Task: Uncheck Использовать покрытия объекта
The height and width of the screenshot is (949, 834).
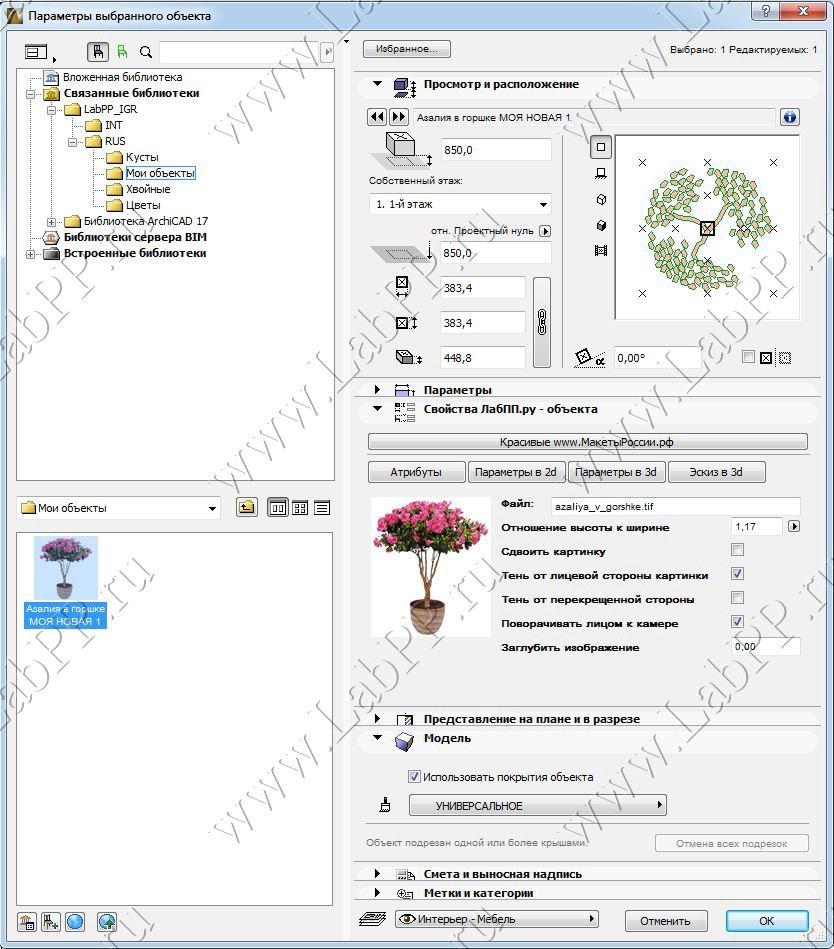Action: click(x=414, y=777)
